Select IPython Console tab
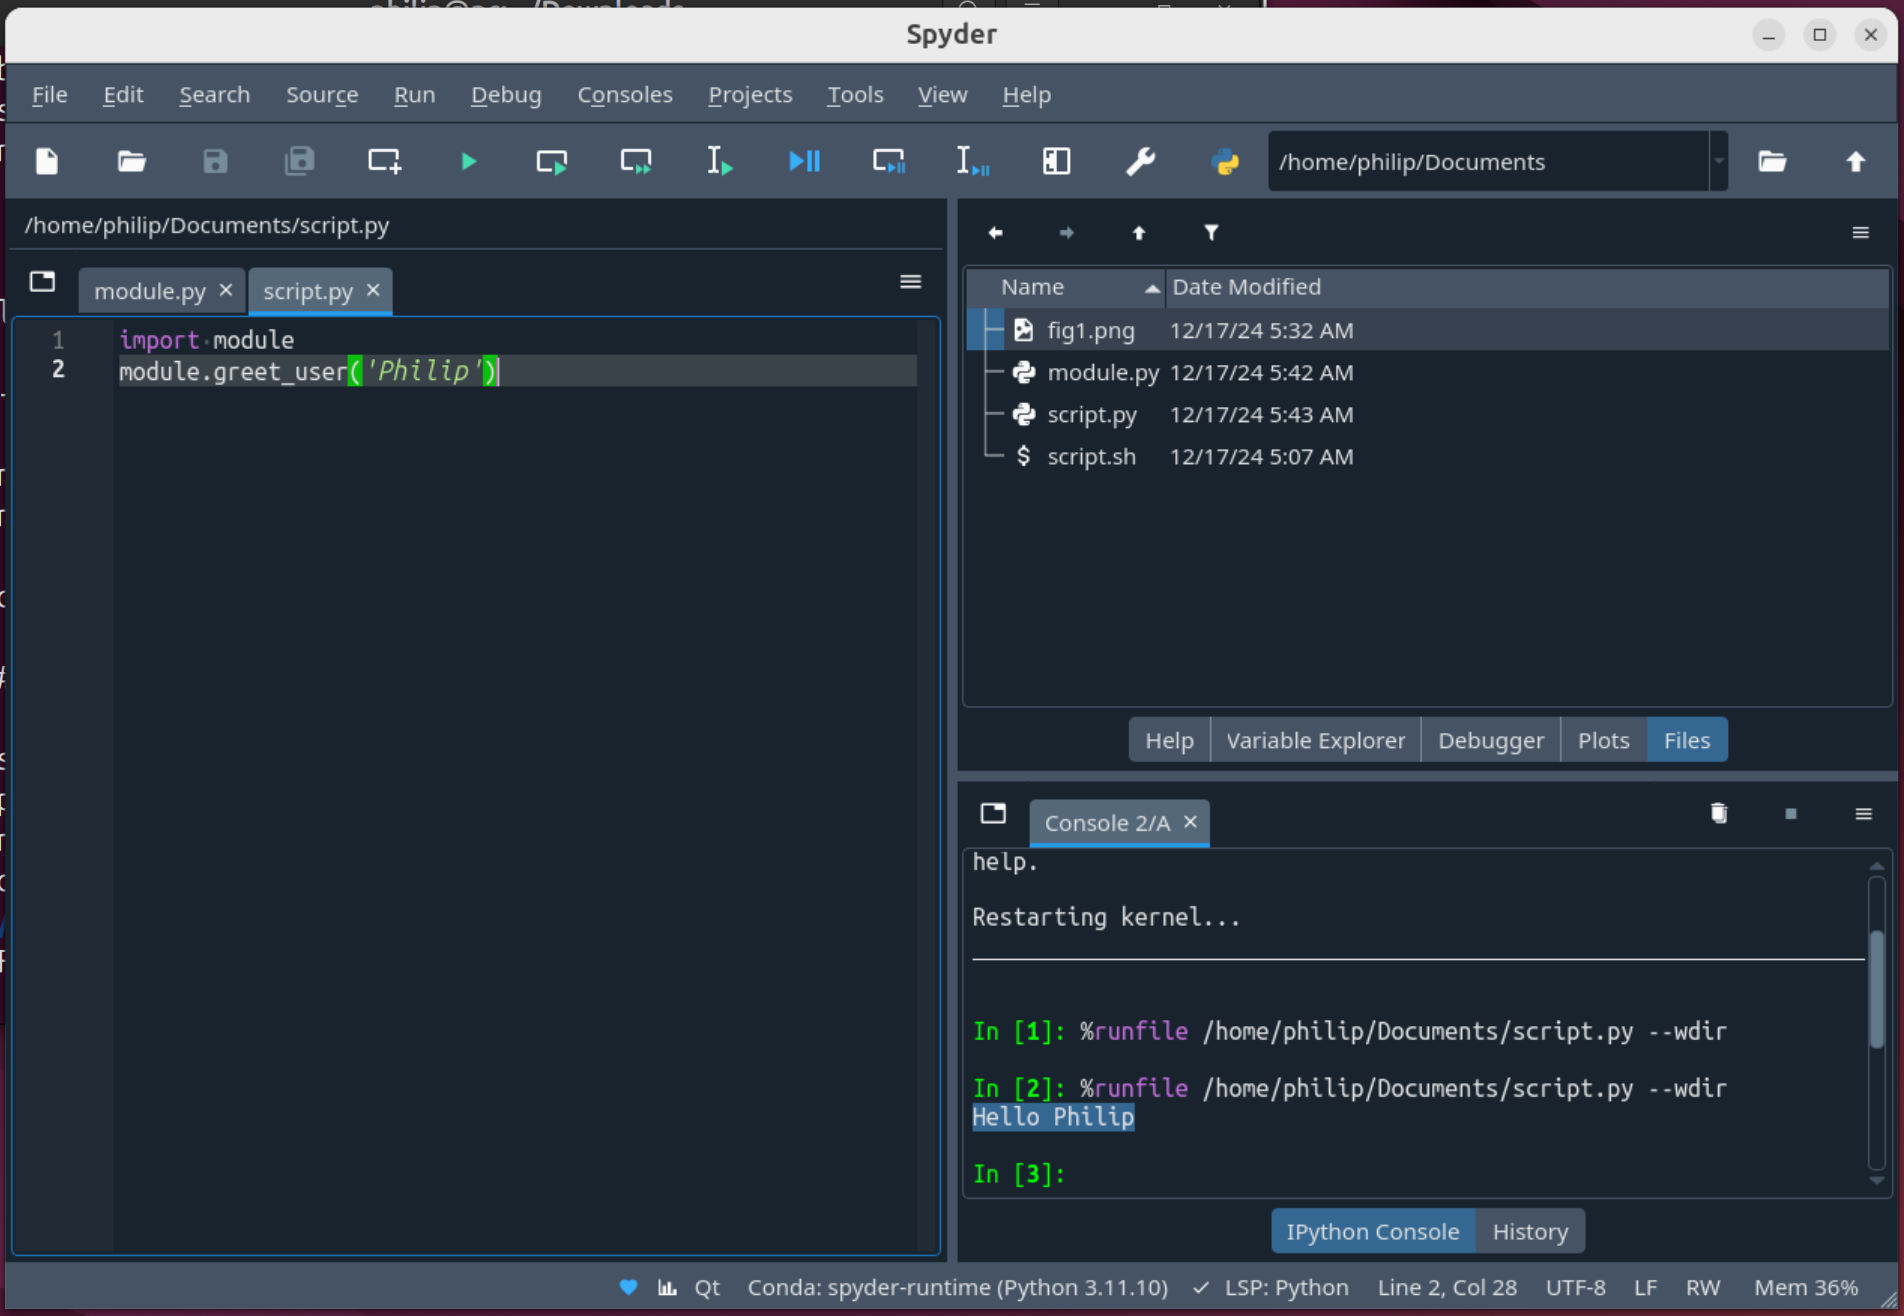1904x1316 pixels. 1372,1231
